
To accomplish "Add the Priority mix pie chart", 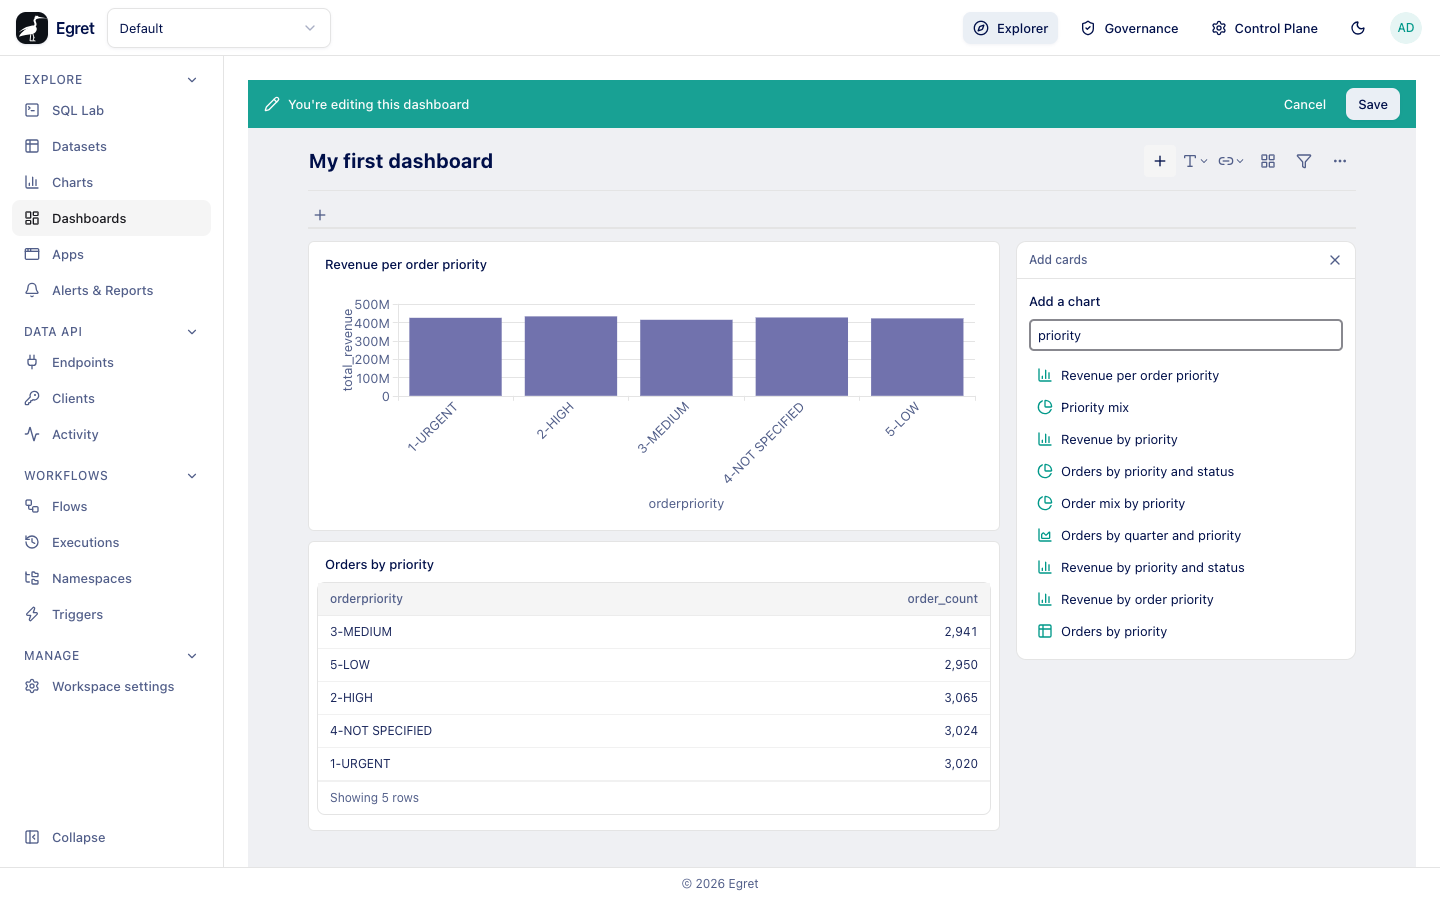I will (x=1186, y=407).
